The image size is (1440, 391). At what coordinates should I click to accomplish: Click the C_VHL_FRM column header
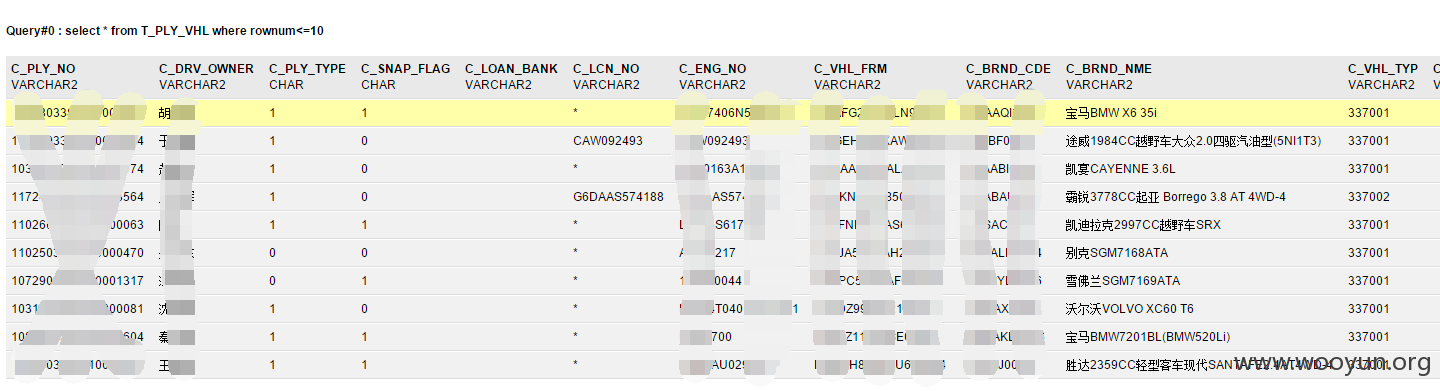(850, 69)
